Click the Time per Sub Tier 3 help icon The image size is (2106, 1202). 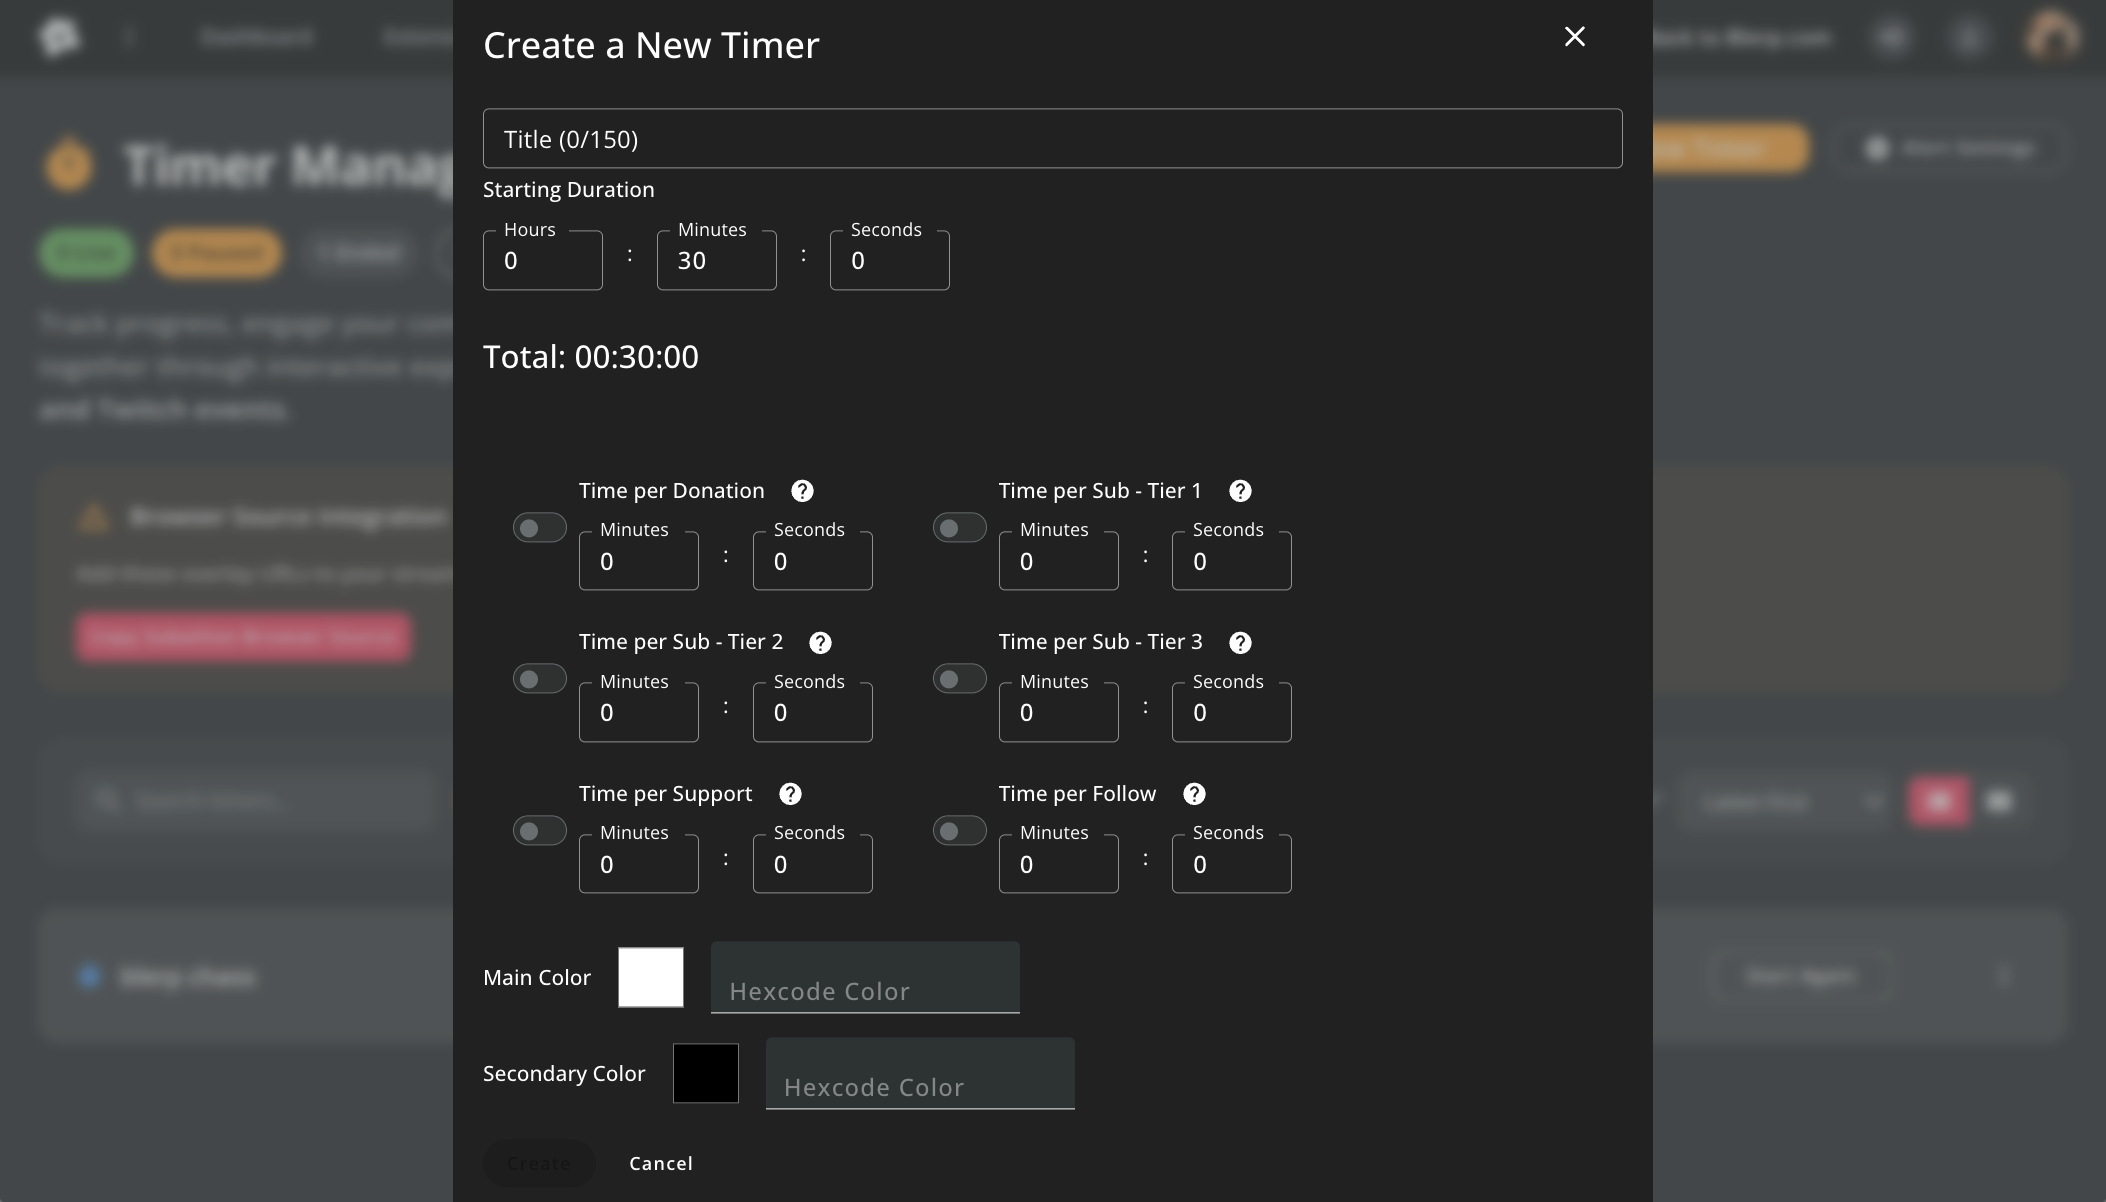pyautogui.click(x=1240, y=643)
